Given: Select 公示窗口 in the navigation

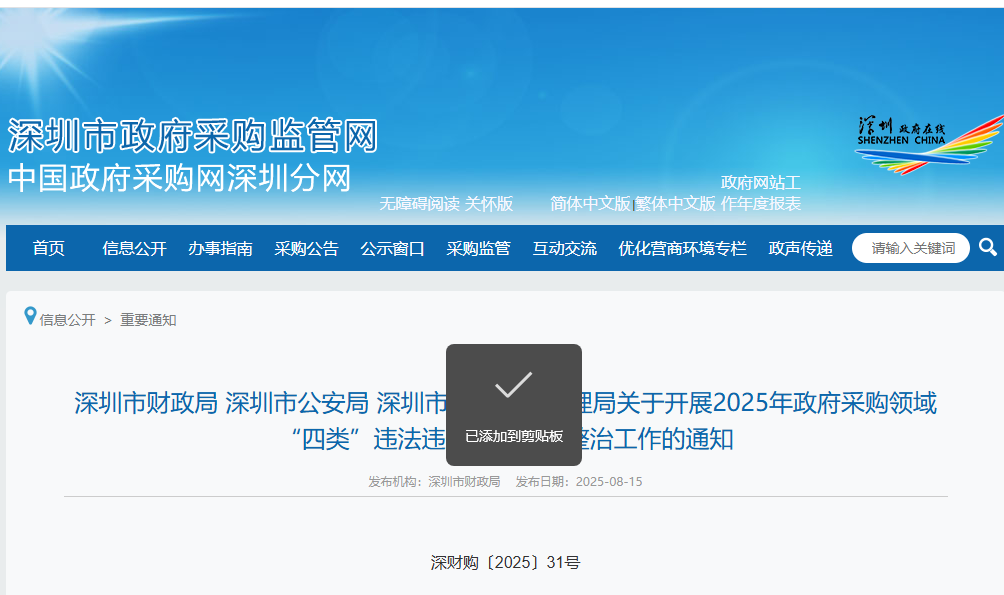Looking at the screenshot, I should click(x=391, y=247).
